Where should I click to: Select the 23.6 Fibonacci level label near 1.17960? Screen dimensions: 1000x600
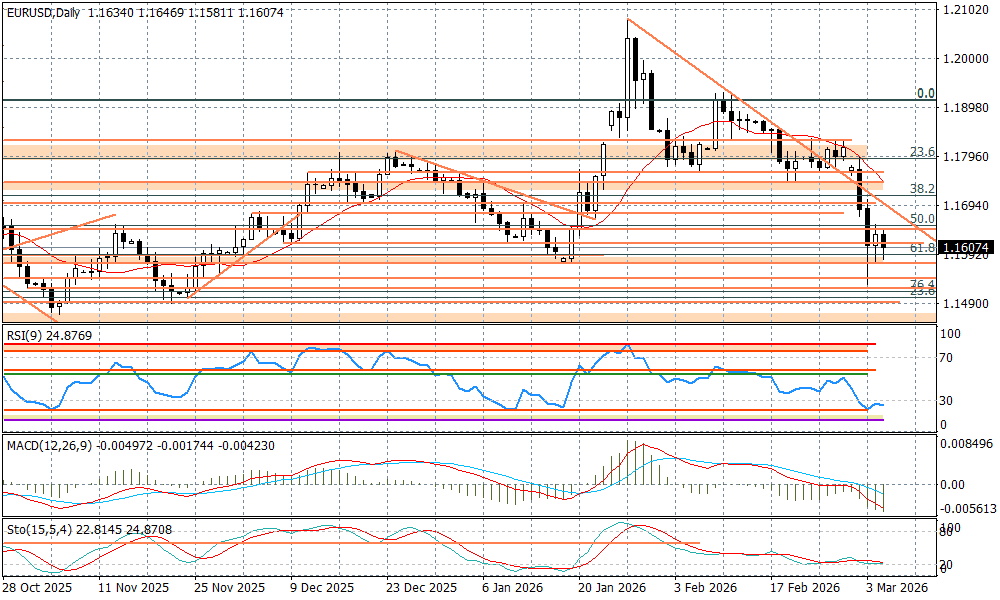click(x=921, y=152)
